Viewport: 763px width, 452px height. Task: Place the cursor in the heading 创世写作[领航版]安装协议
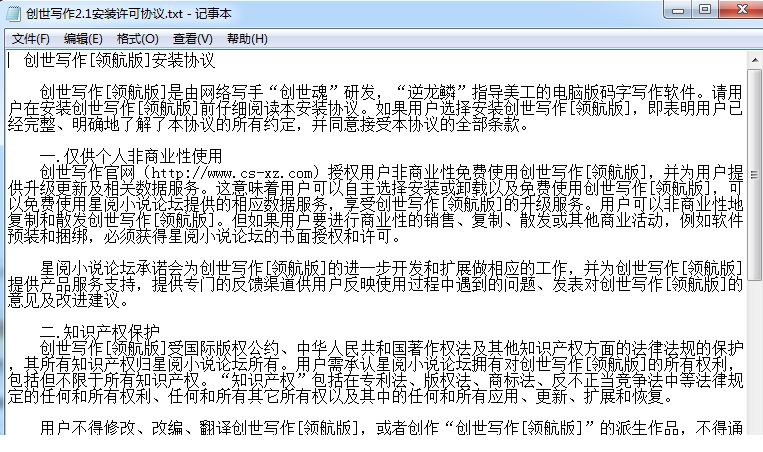tap(119, 60)
